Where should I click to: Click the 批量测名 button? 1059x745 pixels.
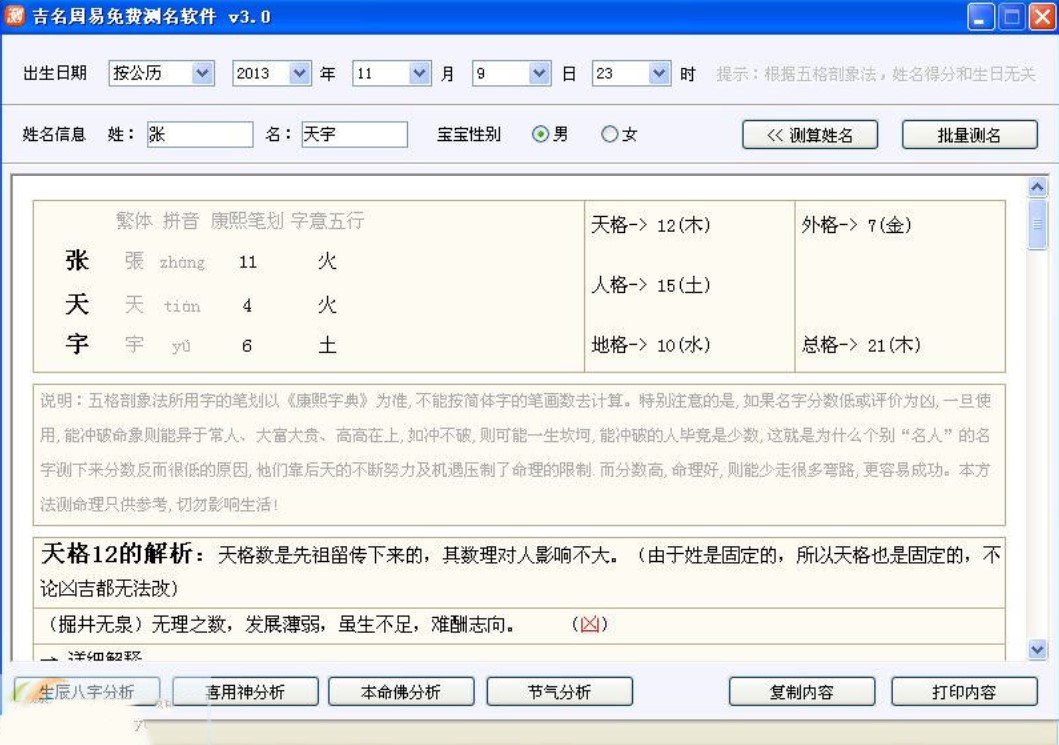[x=969, y=135]
